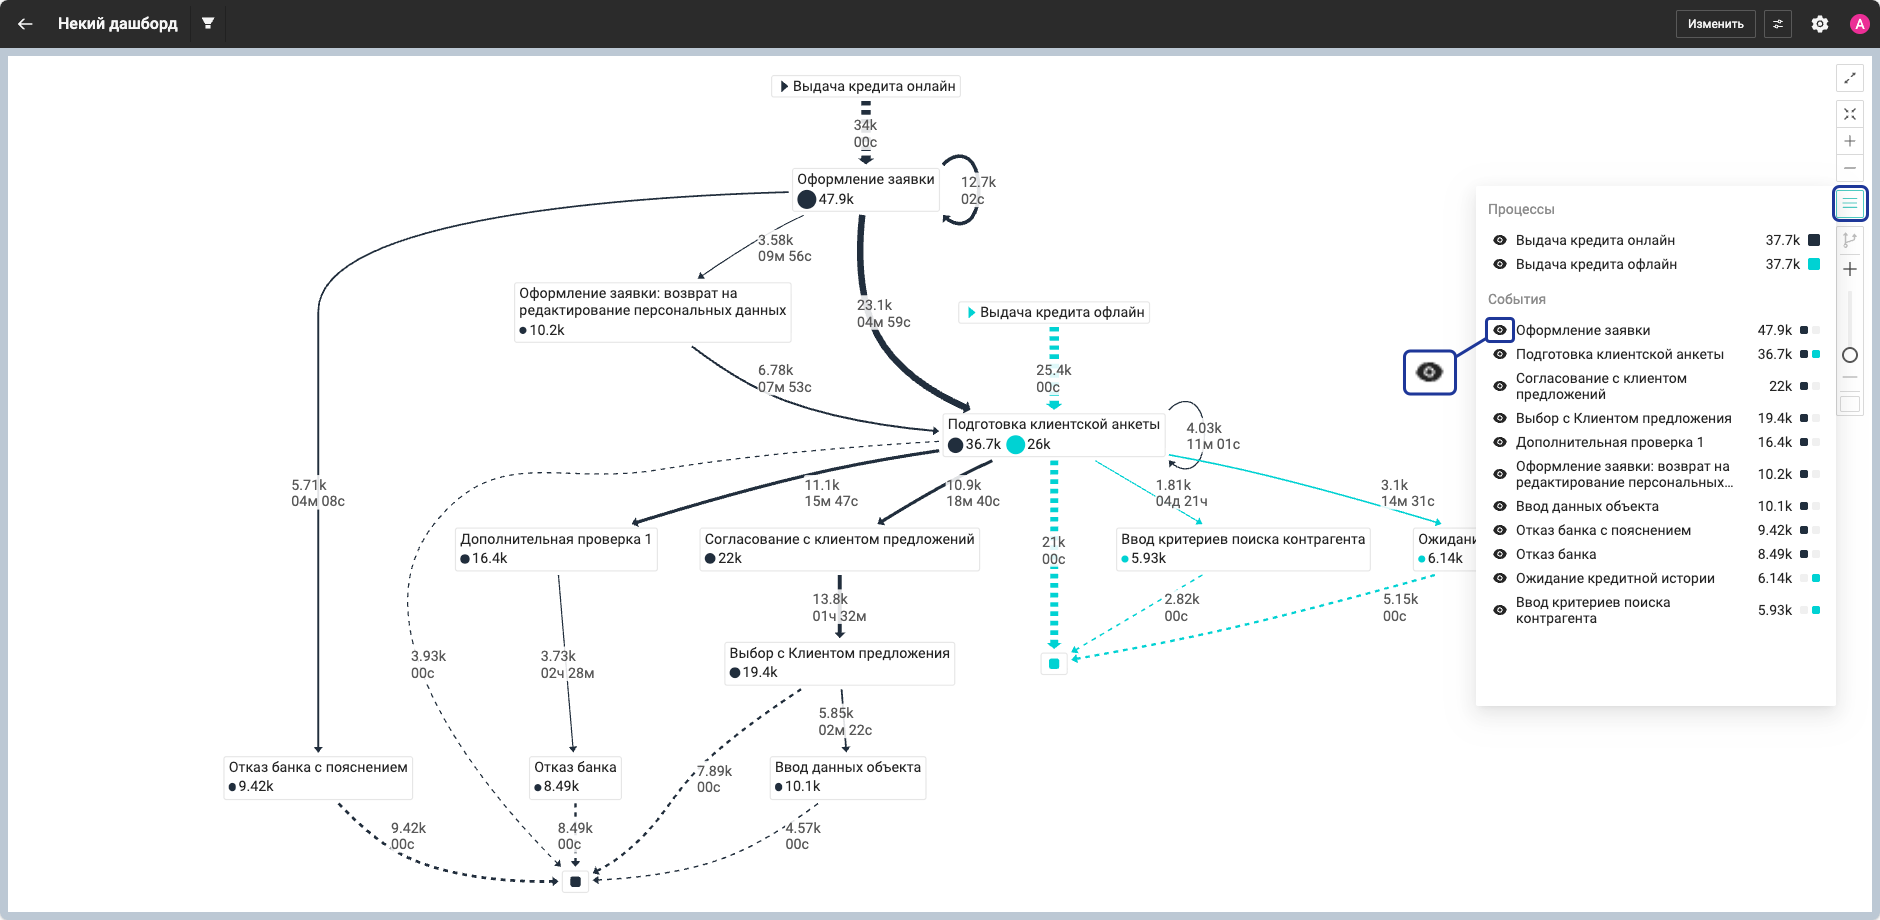Open the display parameters icon next to Изменить
Viewport: 1880px width, 920px height.
click(1778, 24)
